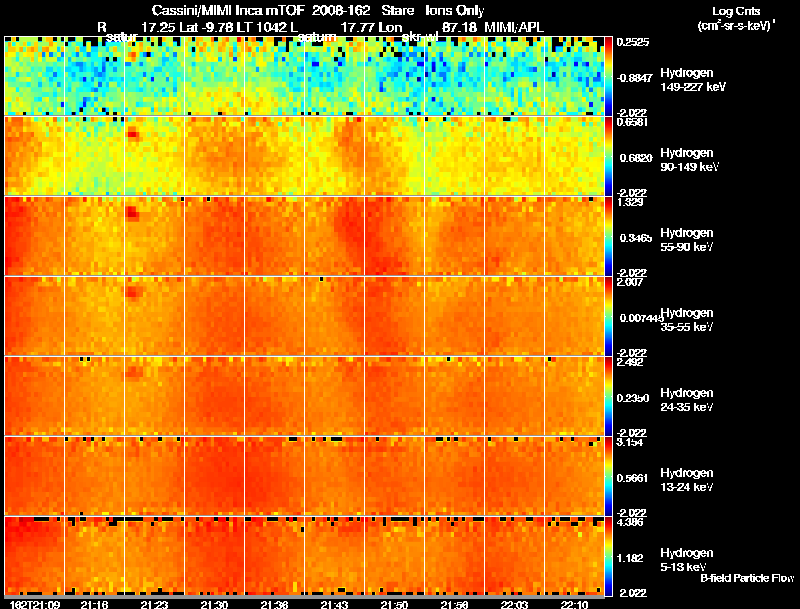Click the '2008-162' date in the title
Image resolution: width=800 pixels, height=609 pixels.
(x=341, y=10)
